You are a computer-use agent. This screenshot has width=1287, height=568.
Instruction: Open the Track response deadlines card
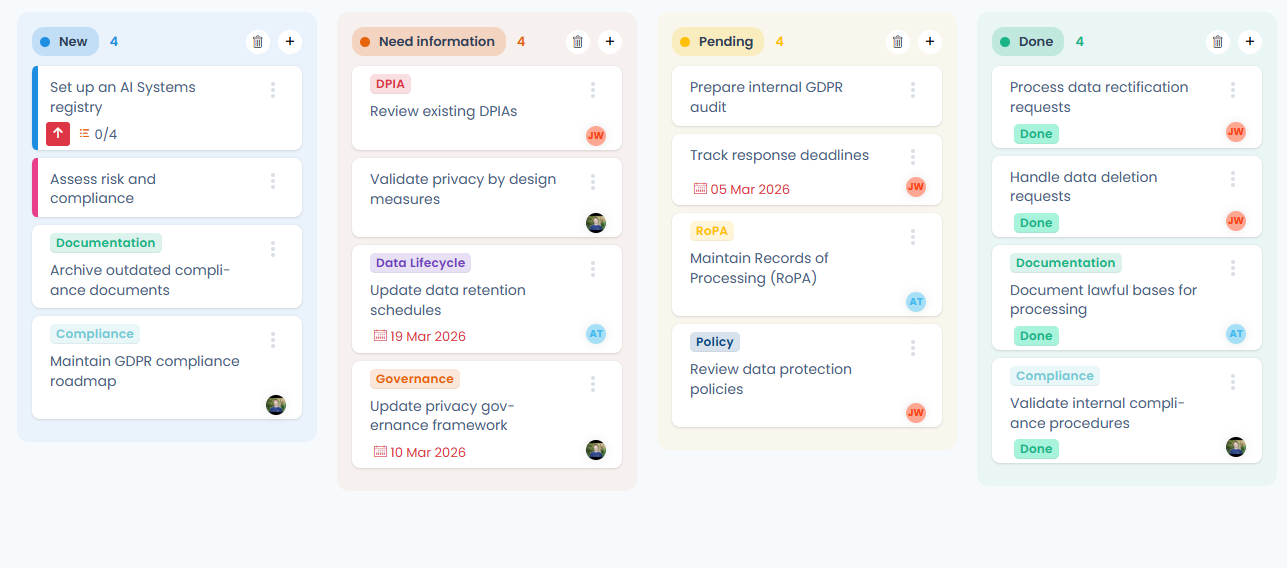click(x=807, y=170)
